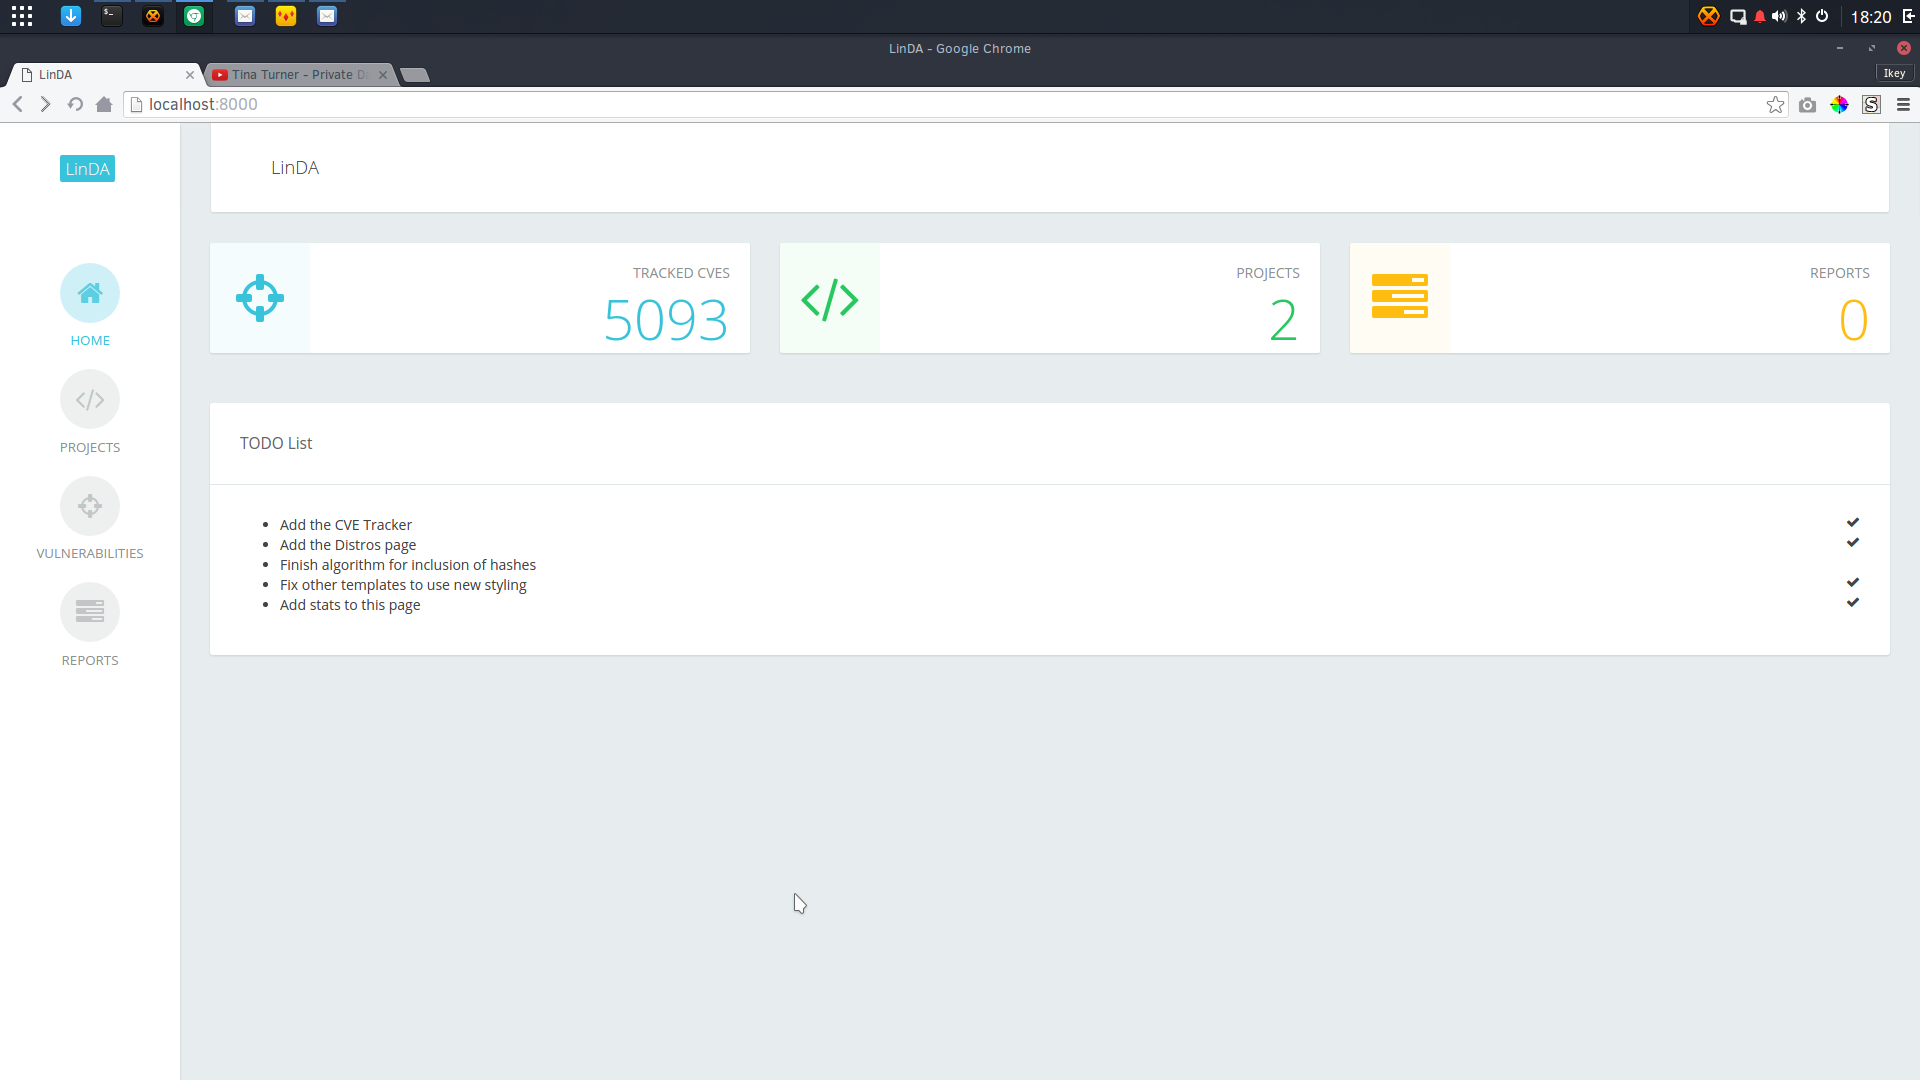Click the red notification bell in tray

[1760, 16]
